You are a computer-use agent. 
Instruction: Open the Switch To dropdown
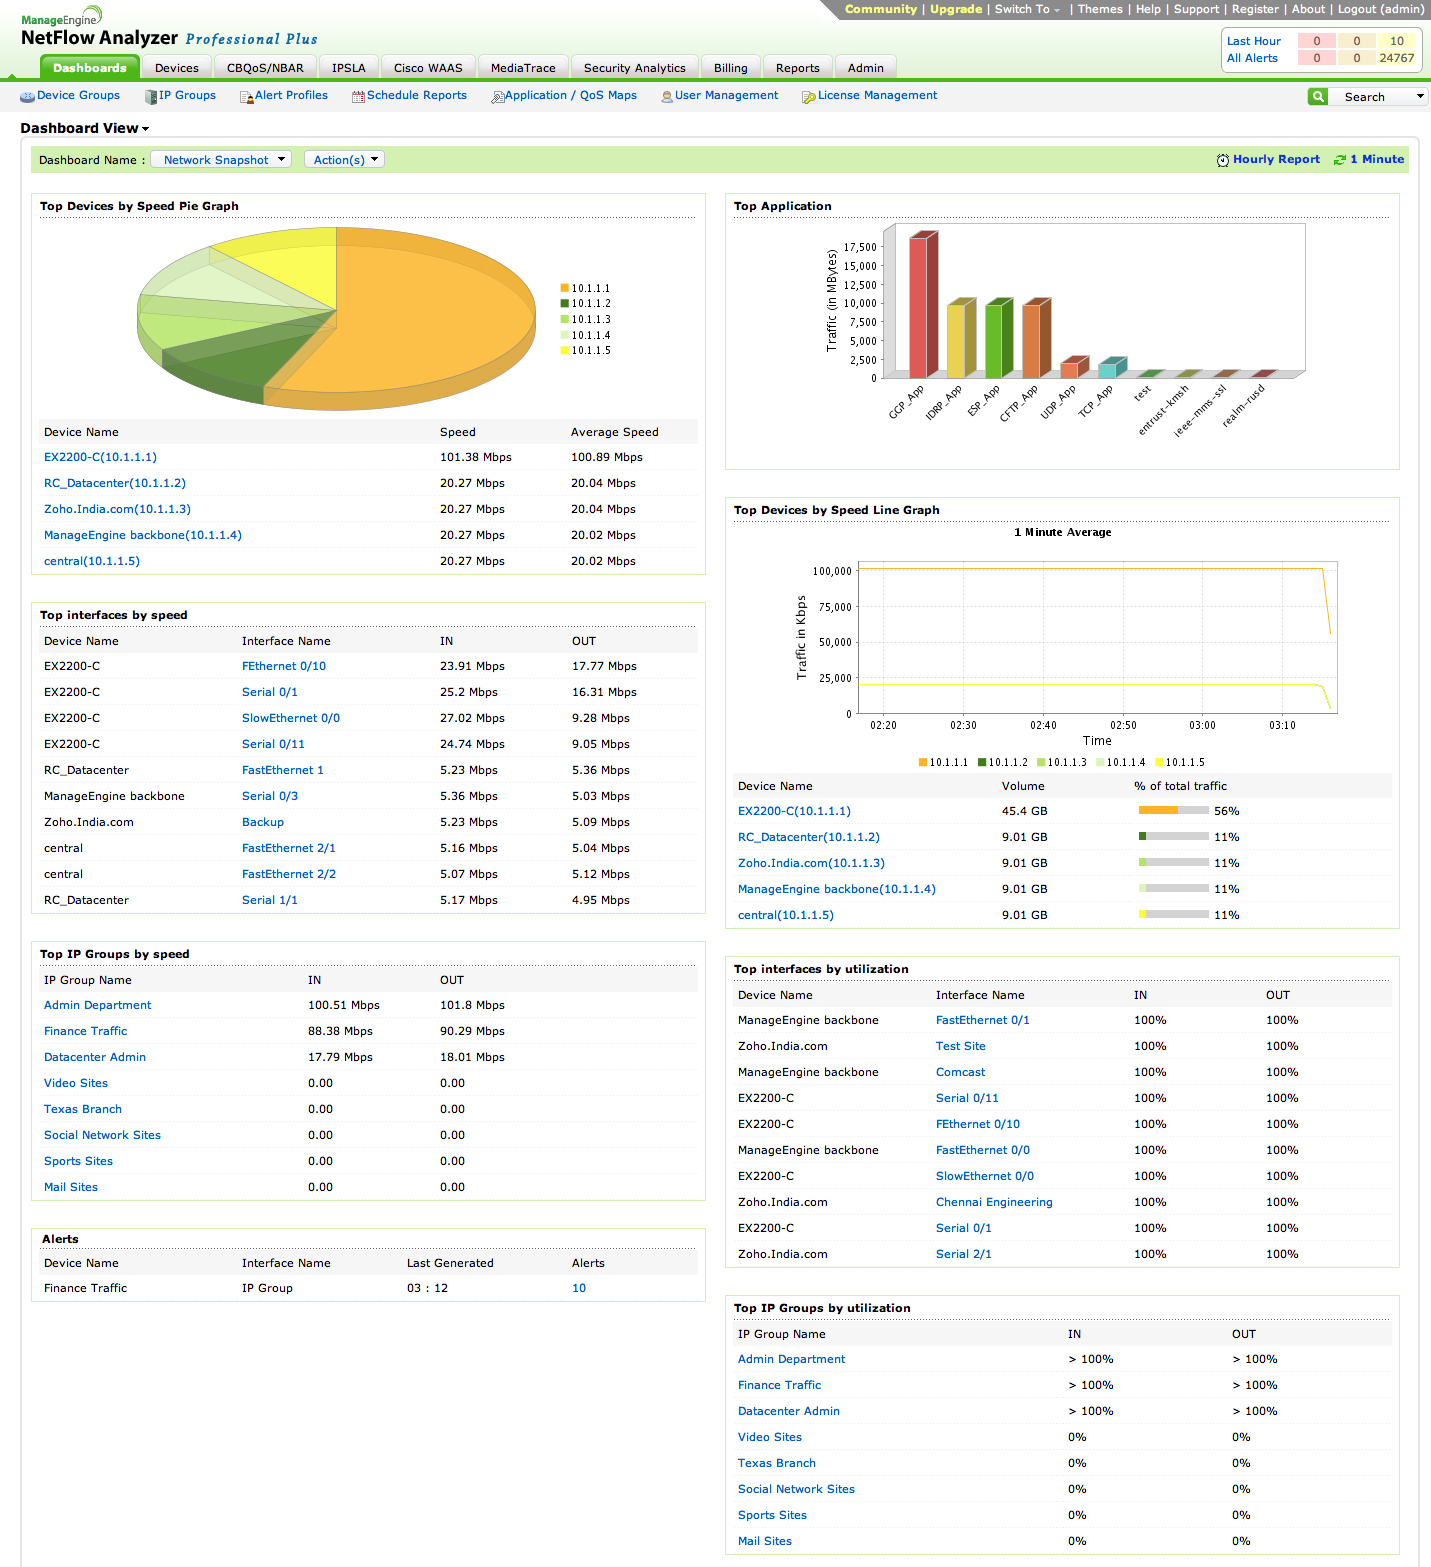tap(1027, 9)
